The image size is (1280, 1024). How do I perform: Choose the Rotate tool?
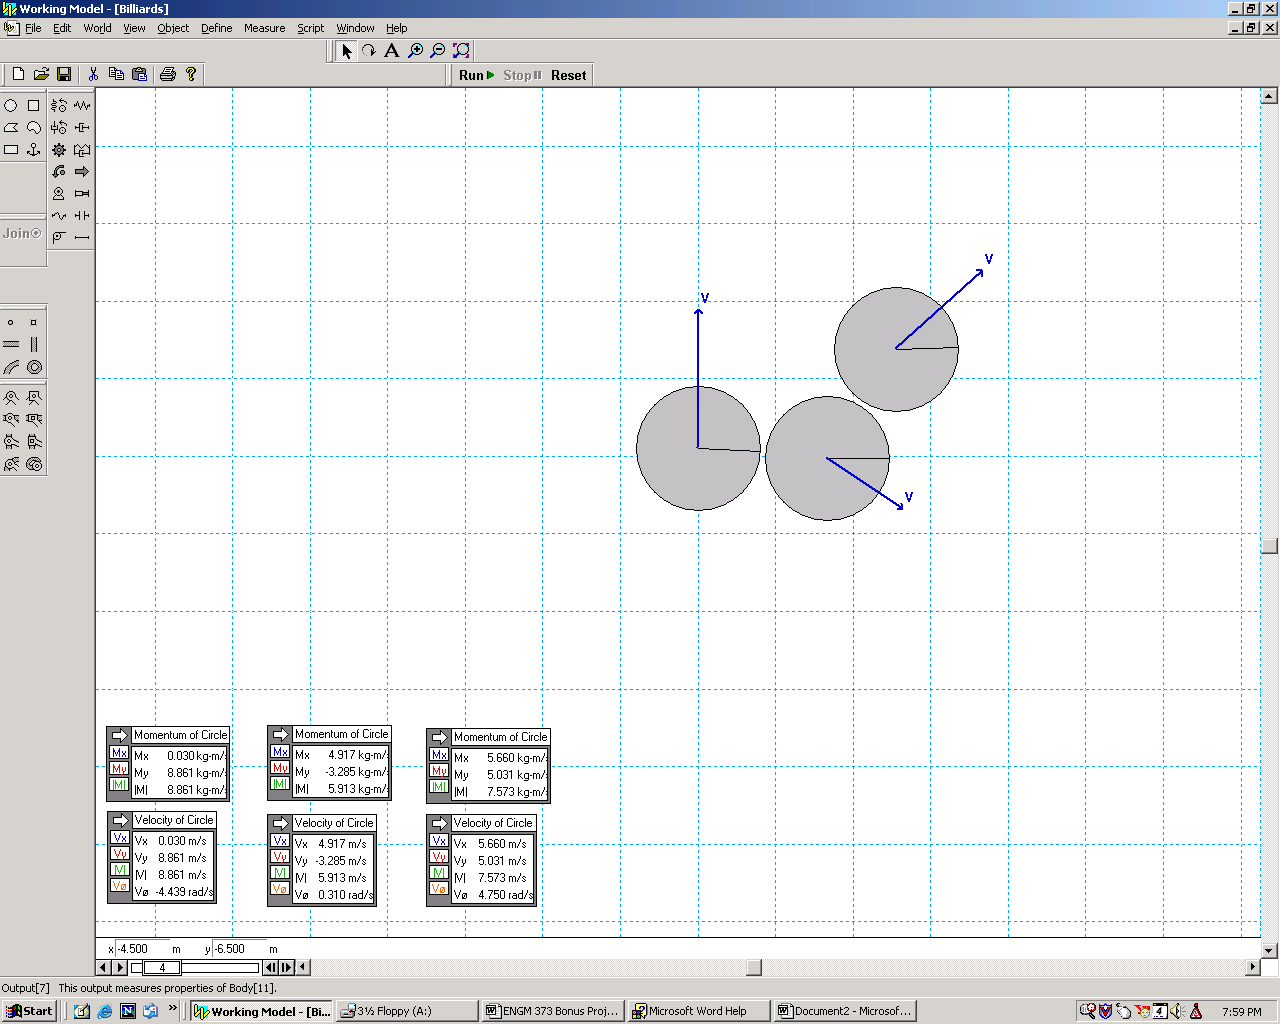[x=369, y=51]
